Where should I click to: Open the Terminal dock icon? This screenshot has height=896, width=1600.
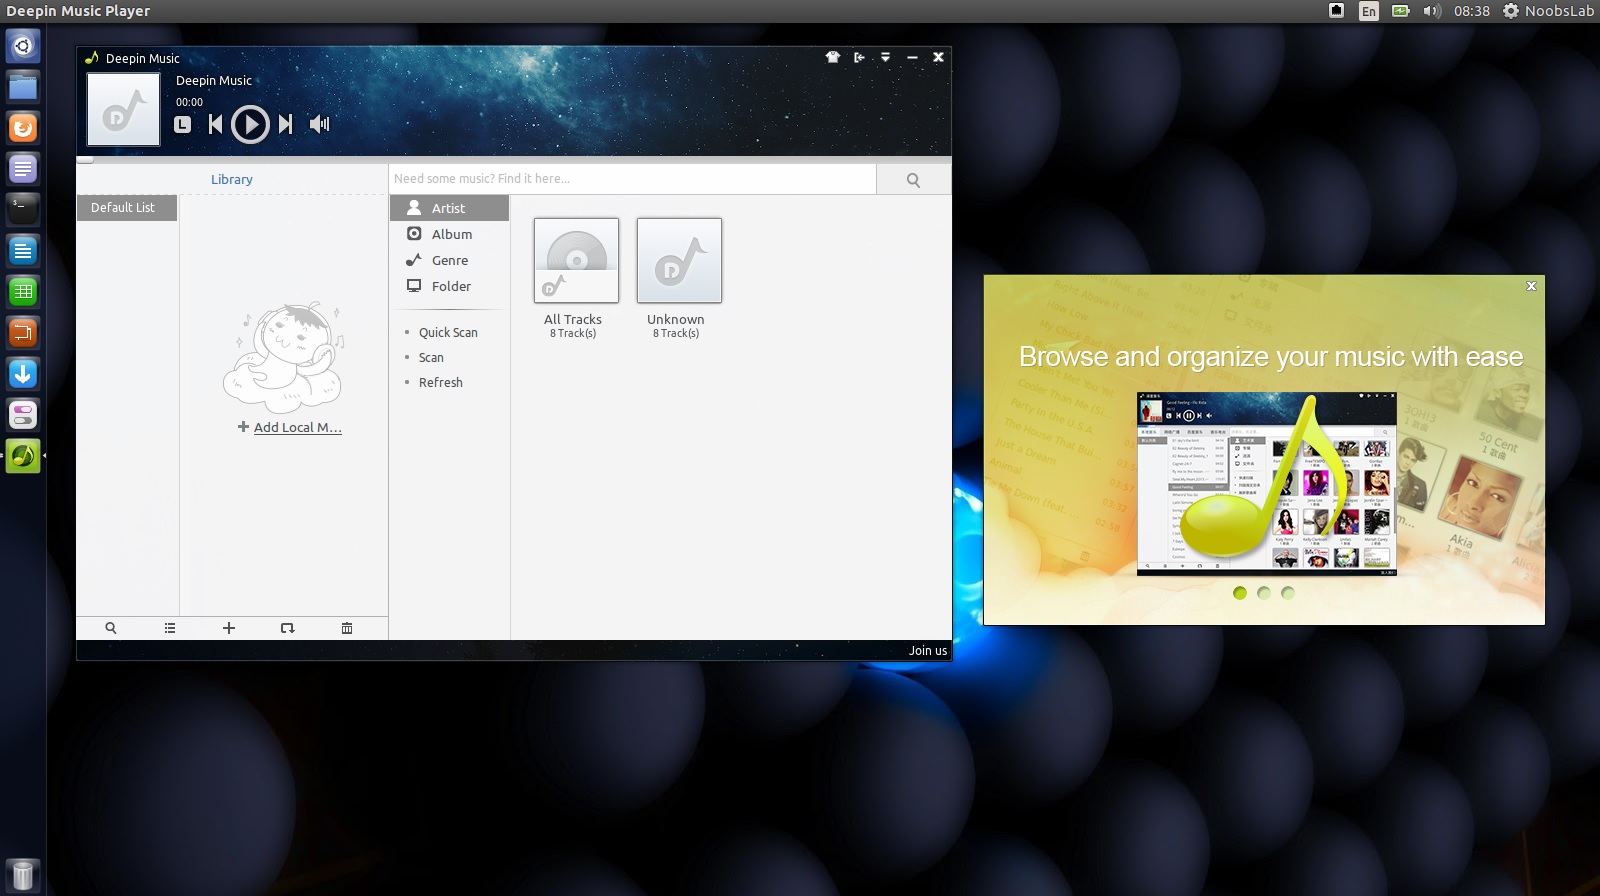23,210
